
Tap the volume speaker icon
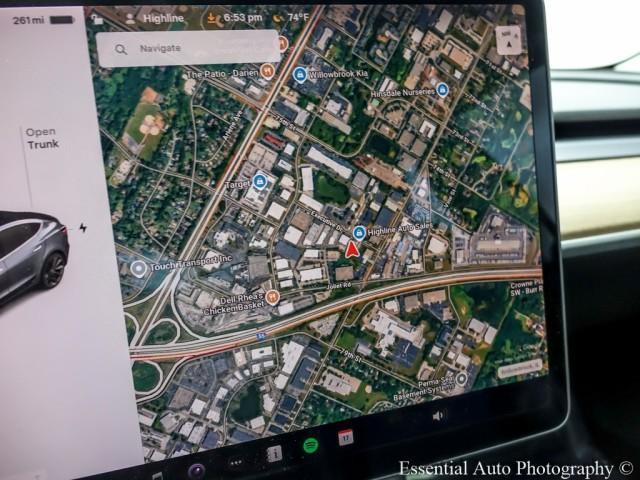[437, 415]
